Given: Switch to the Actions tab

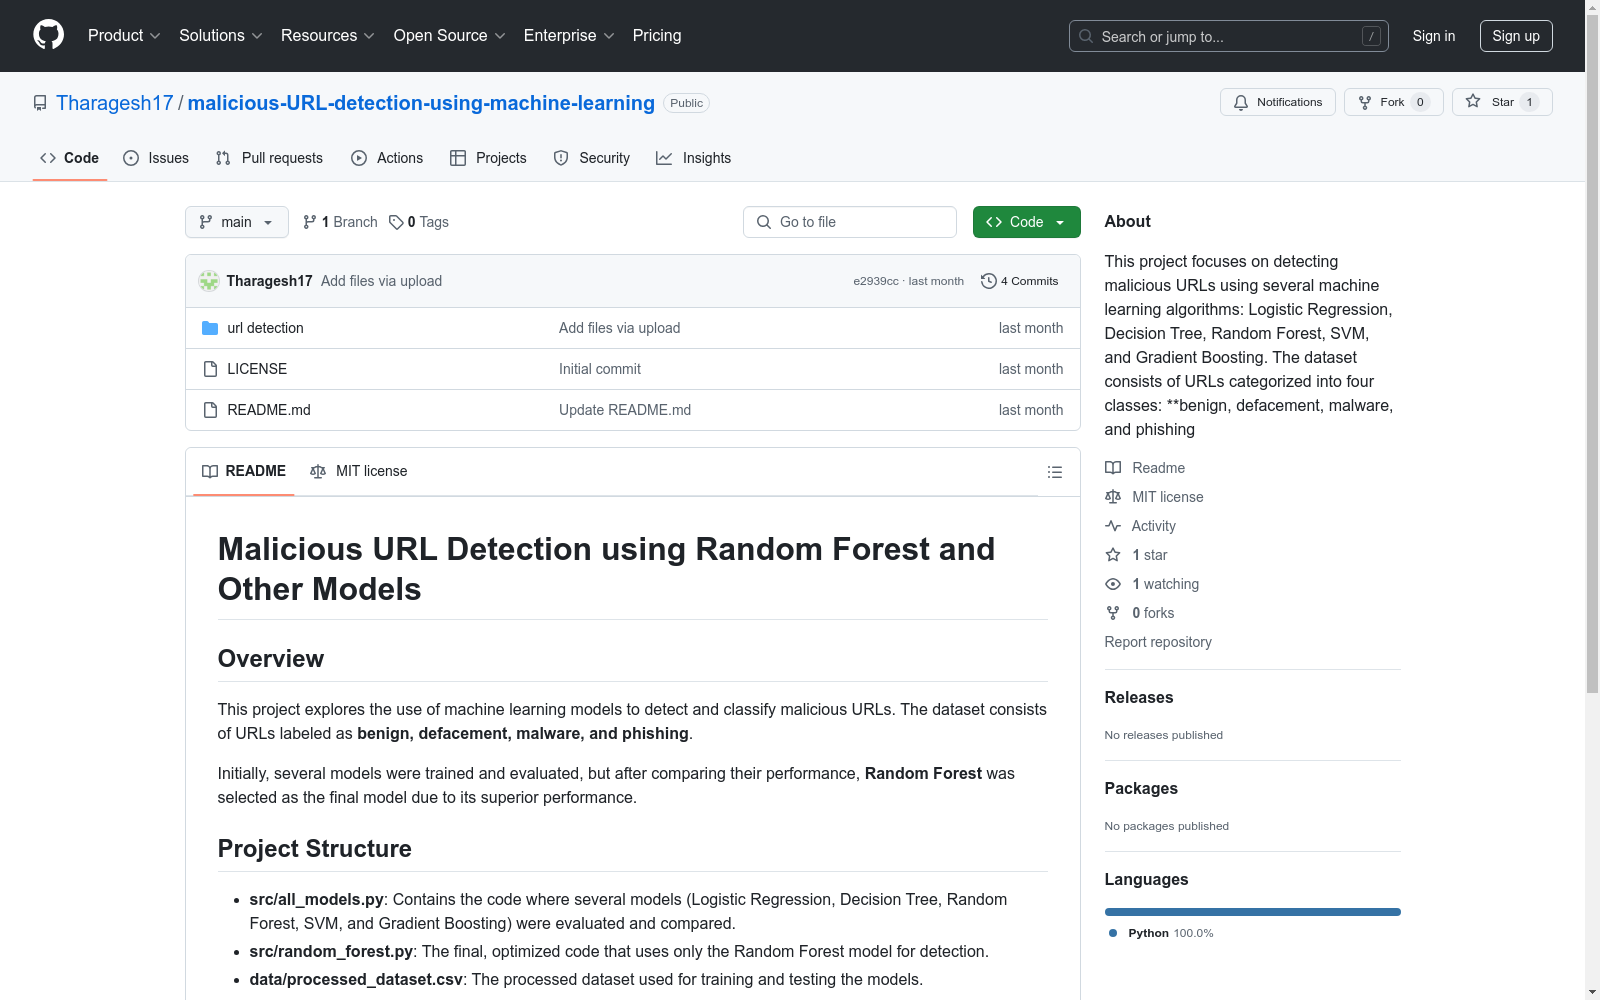Looking at the screenshot, I should (x=387, y=158).
